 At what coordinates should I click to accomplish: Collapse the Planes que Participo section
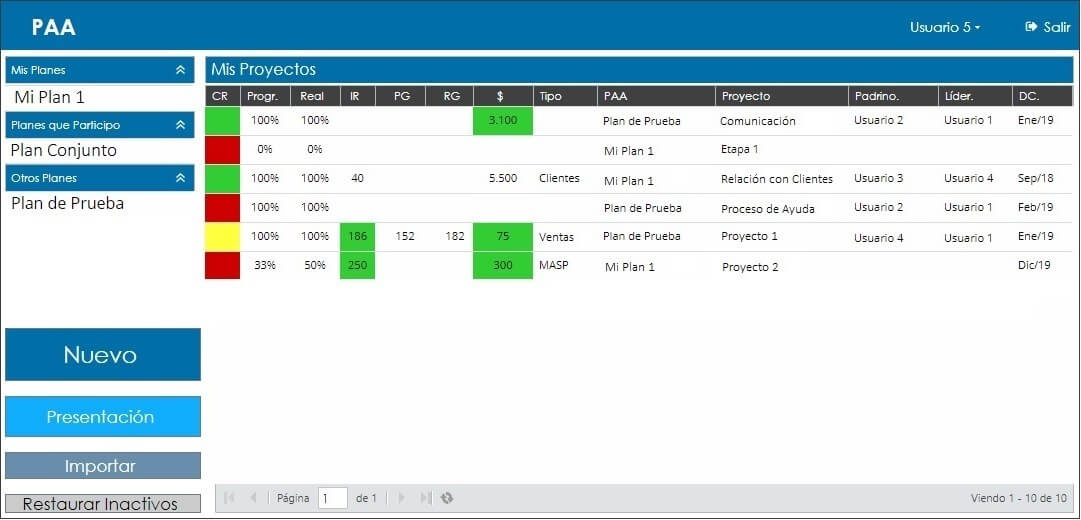181,126
